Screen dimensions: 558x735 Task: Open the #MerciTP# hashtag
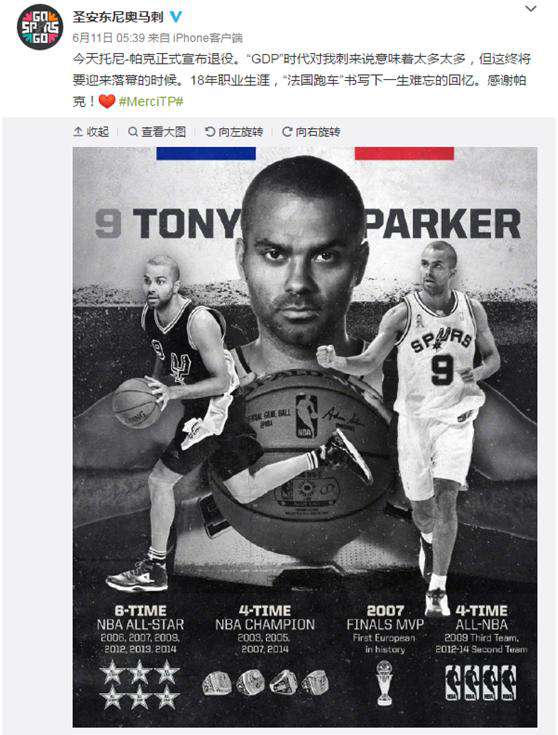click(x=151, y=101)
